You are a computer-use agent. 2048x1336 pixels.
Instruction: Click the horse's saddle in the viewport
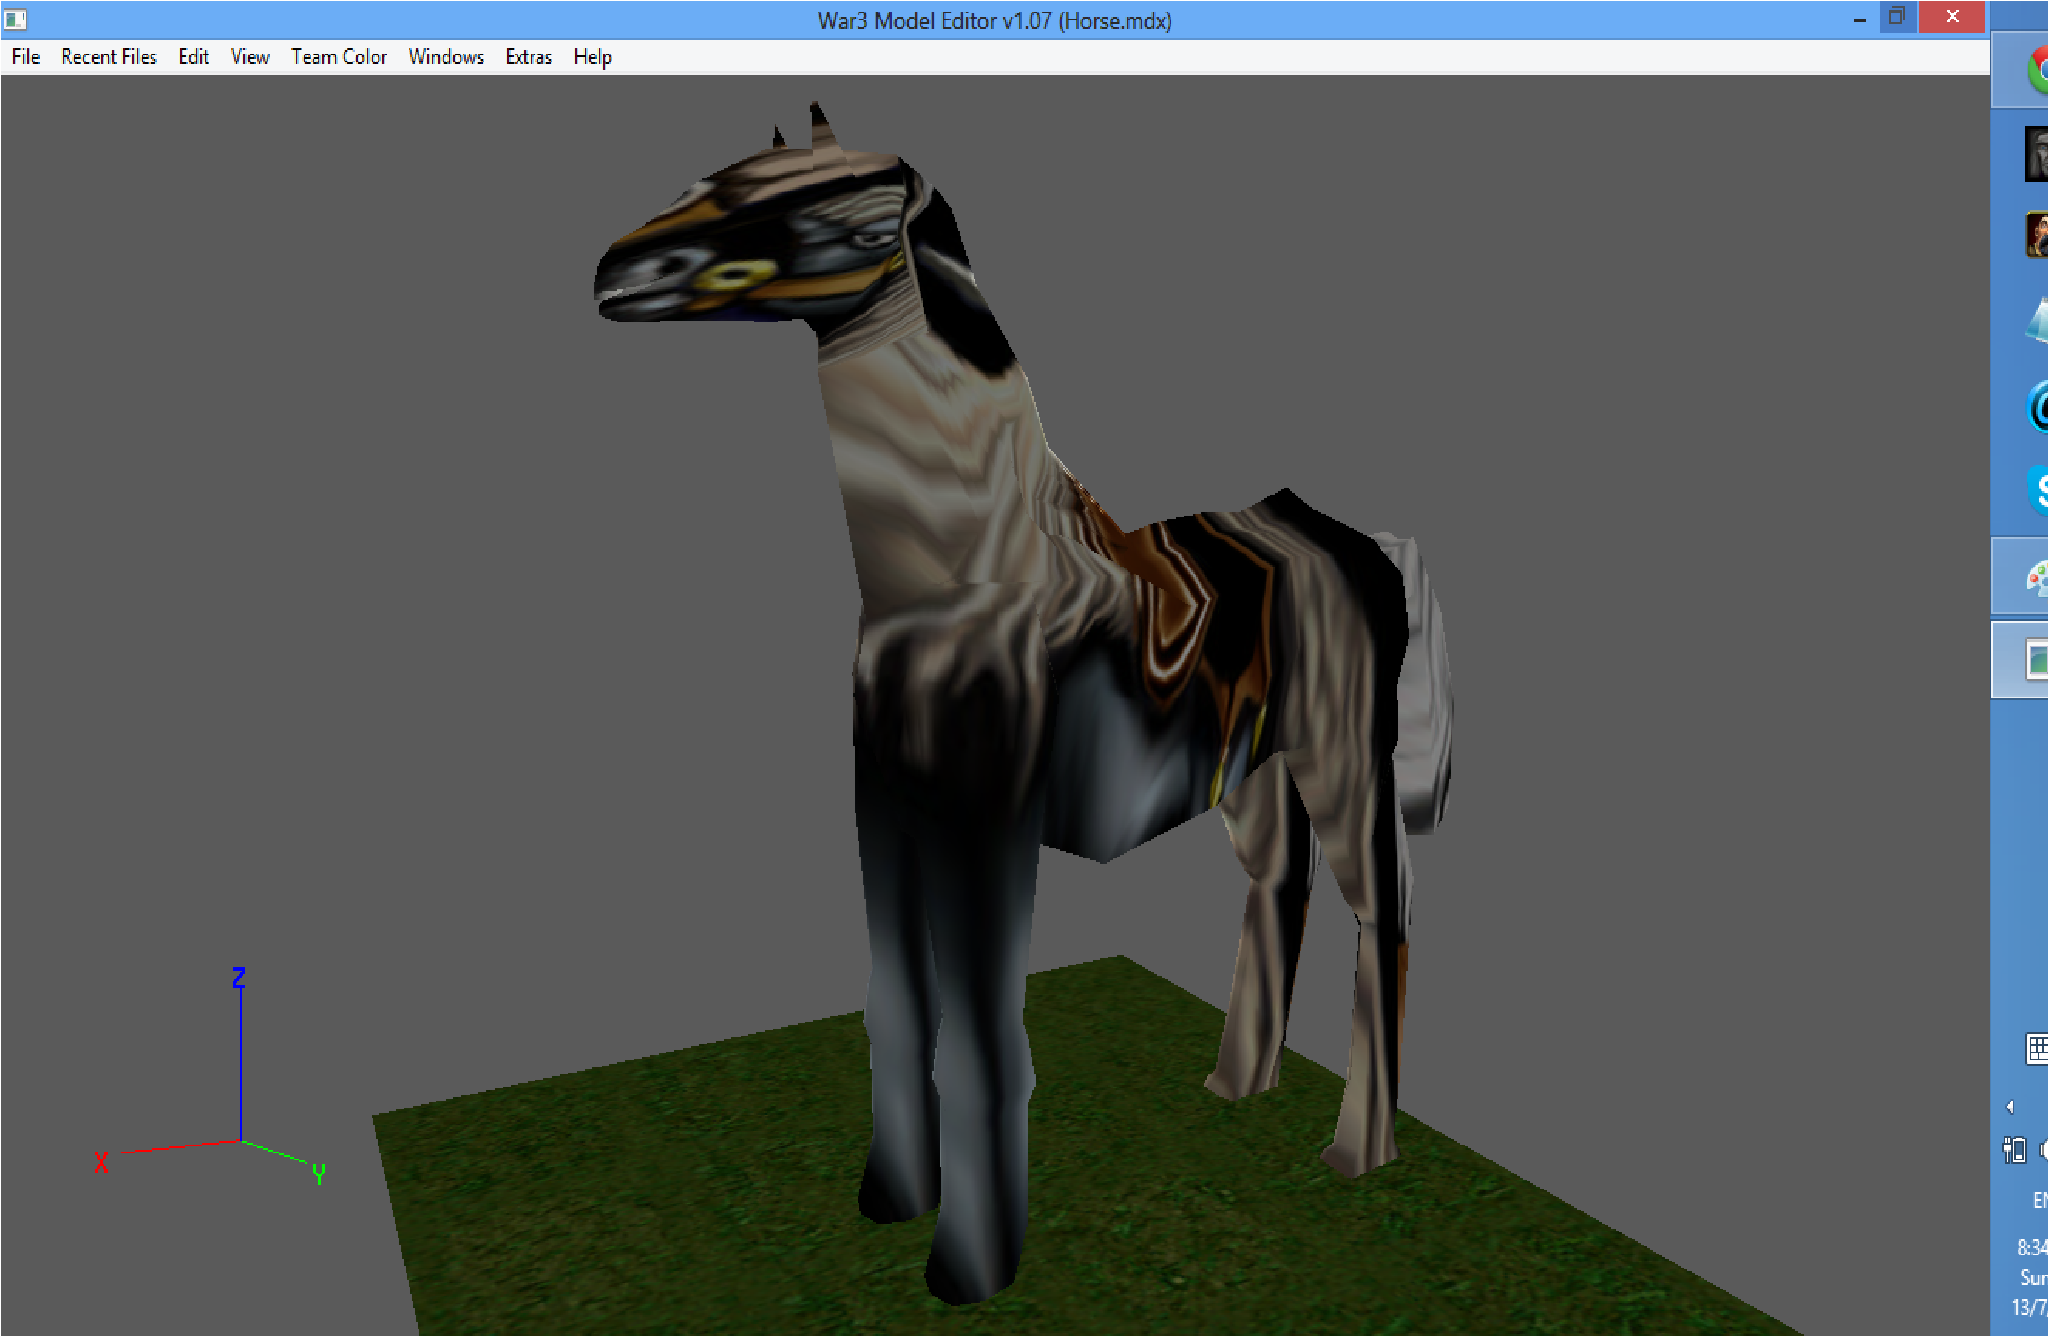[1190, 610]
